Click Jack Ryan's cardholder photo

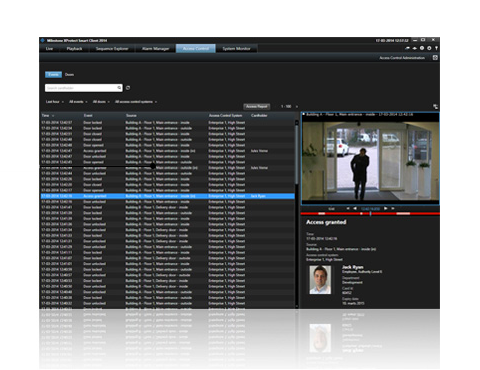click(320, 280)
